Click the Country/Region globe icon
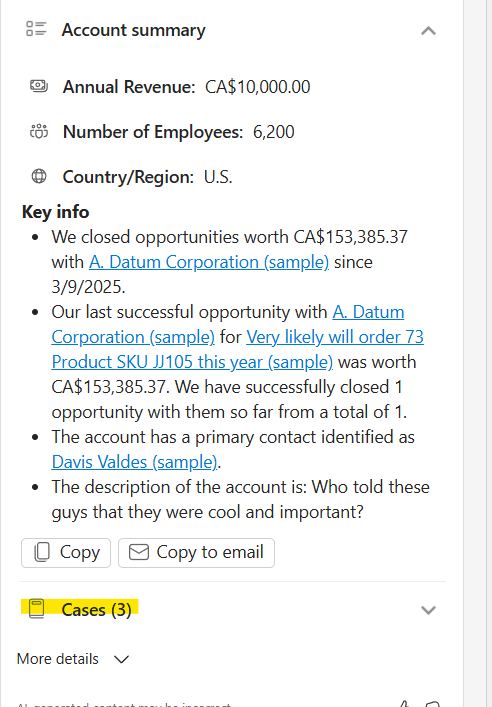 tap(39, 176)
